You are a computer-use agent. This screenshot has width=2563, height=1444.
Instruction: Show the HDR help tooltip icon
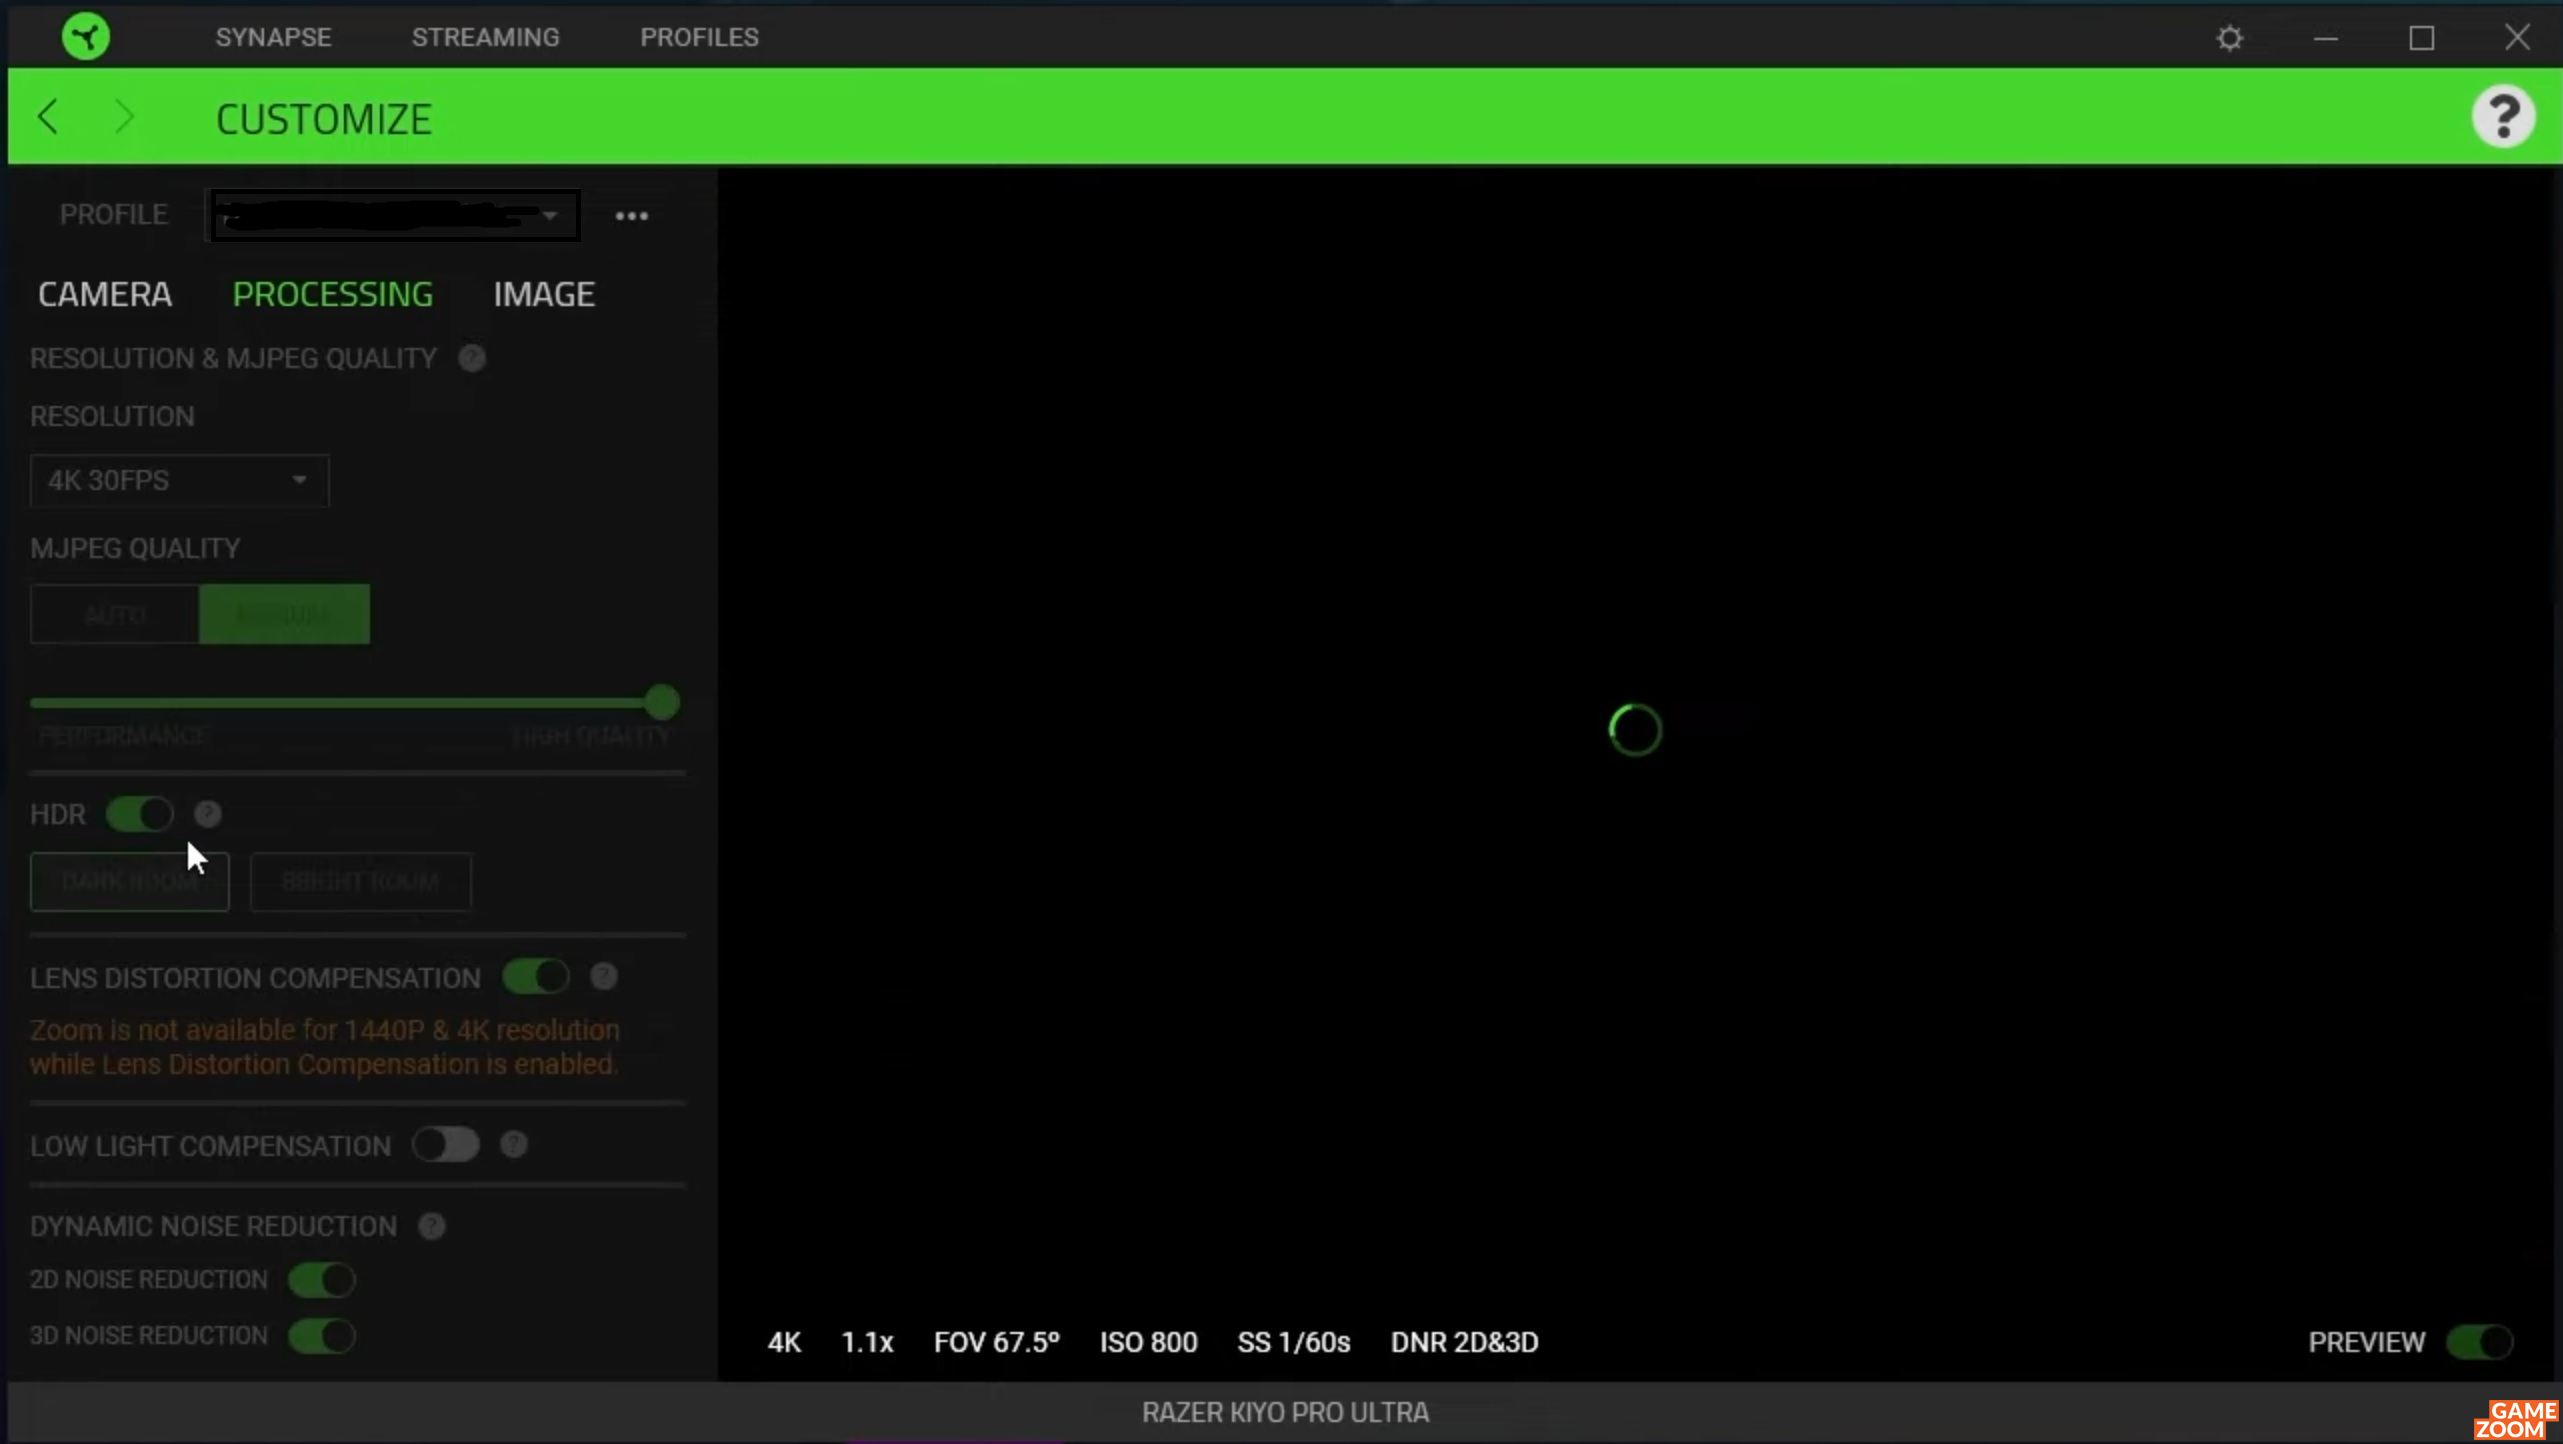[x=208, y=814]
